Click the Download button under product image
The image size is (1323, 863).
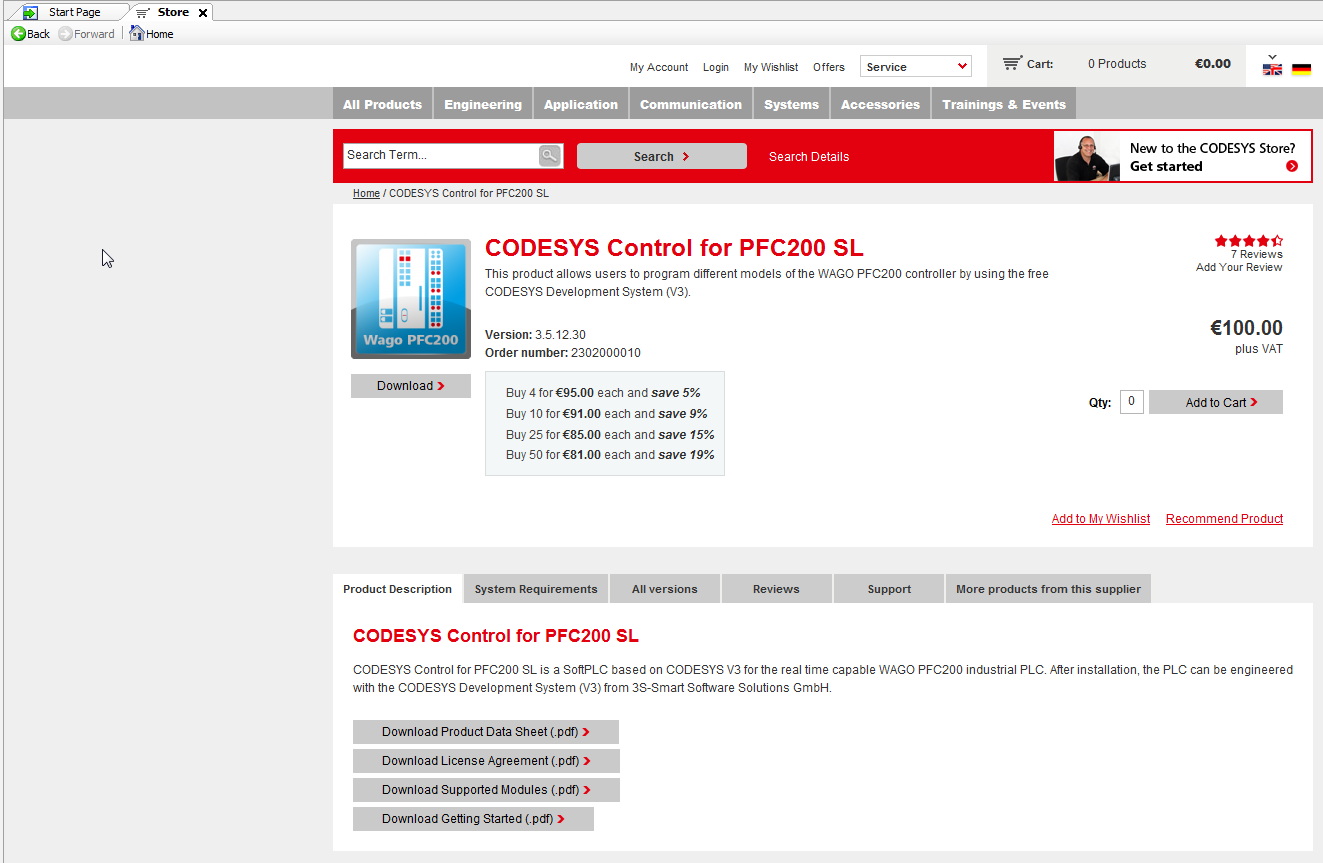[x=410, y=386]
